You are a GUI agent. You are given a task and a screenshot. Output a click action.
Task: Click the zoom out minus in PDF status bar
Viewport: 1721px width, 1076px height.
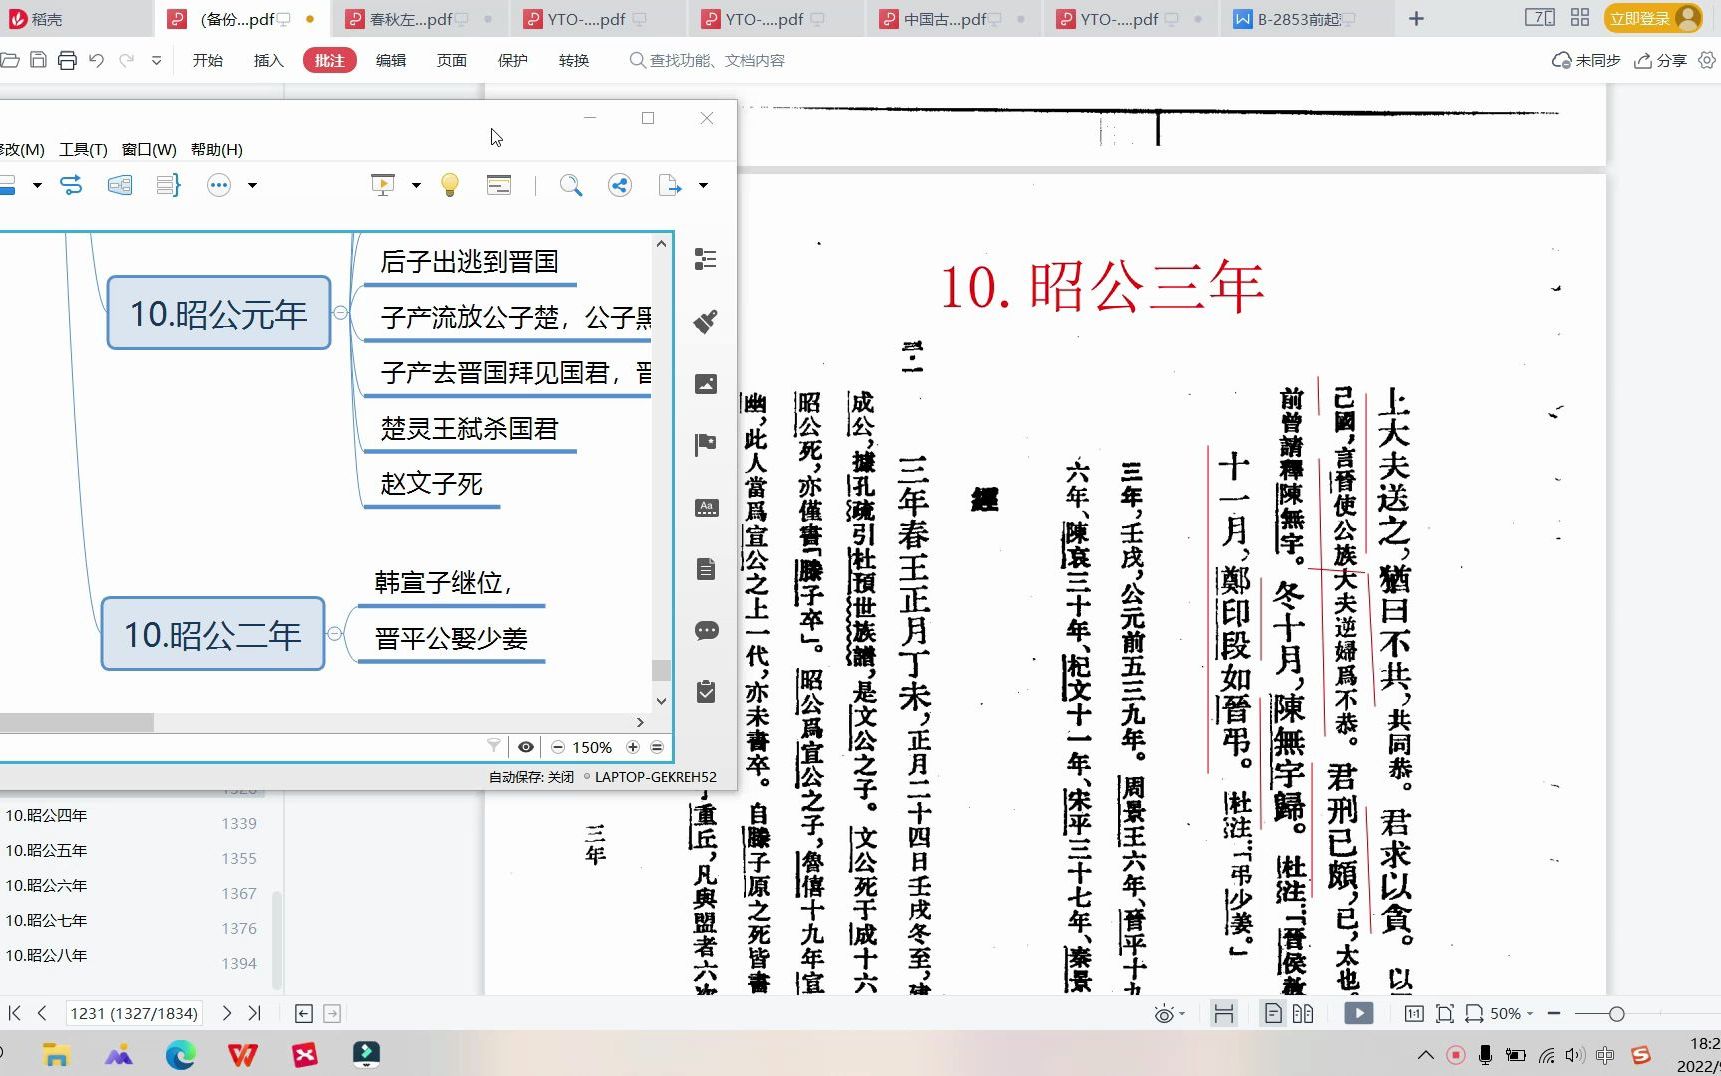(1554, 1013)
